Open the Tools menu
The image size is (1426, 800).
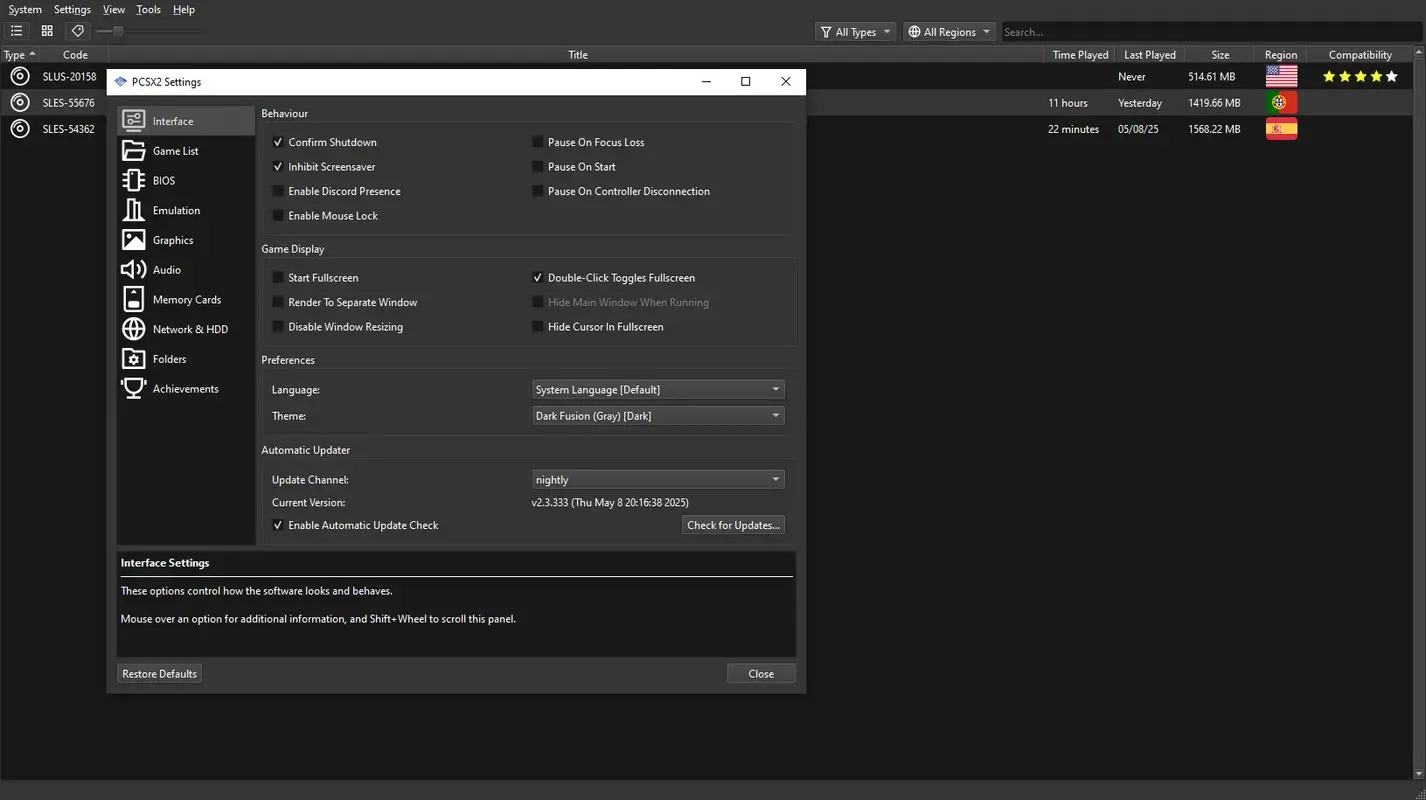tap(148, 9)
